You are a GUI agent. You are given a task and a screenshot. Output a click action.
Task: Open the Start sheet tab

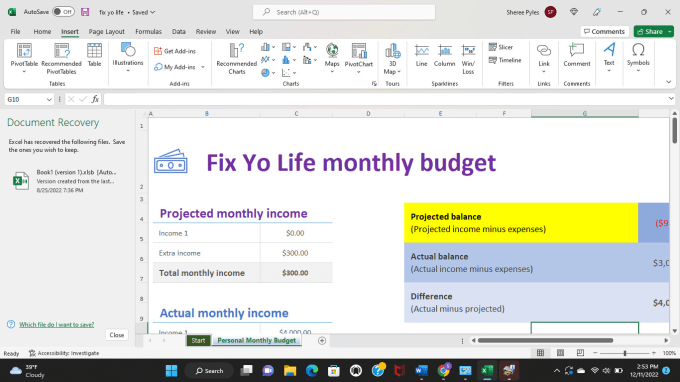pyautogui.click(x=198, y=341)
